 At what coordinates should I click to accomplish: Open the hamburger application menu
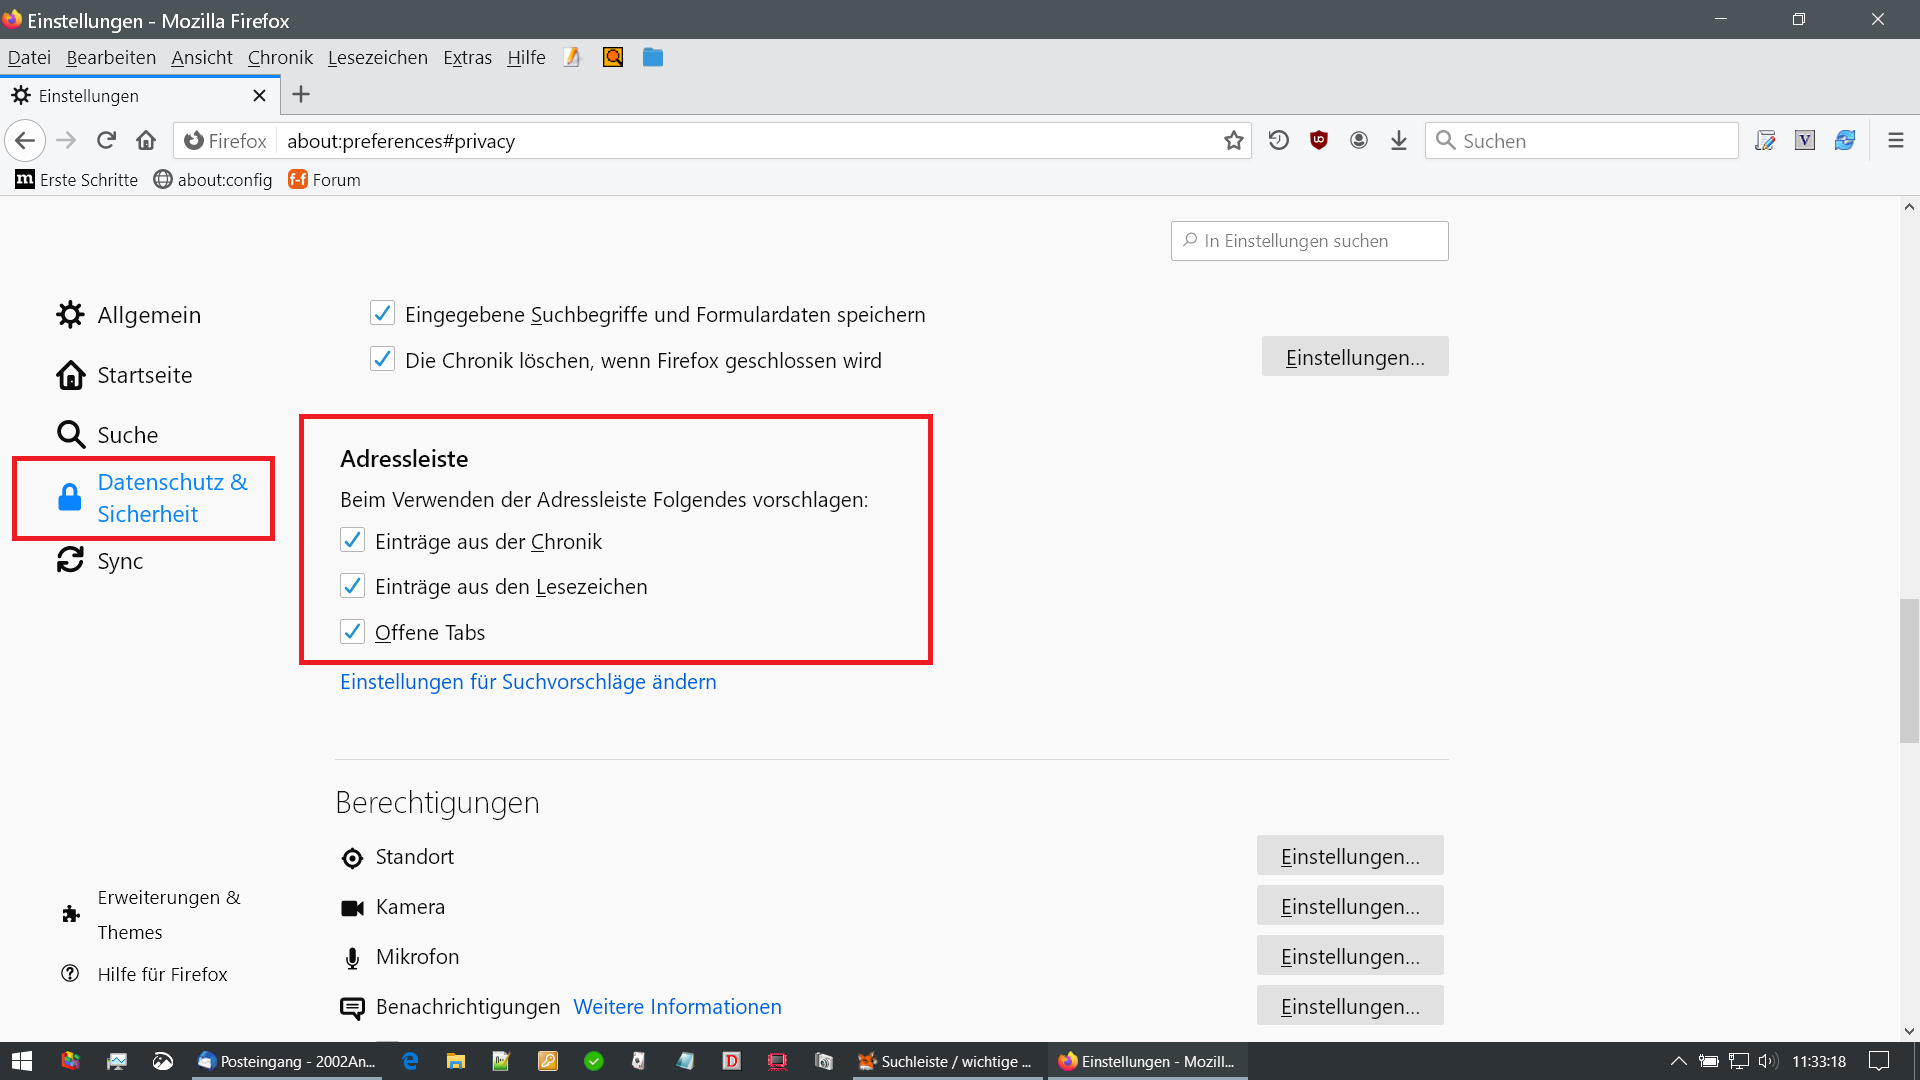(x=1895, y=141)
